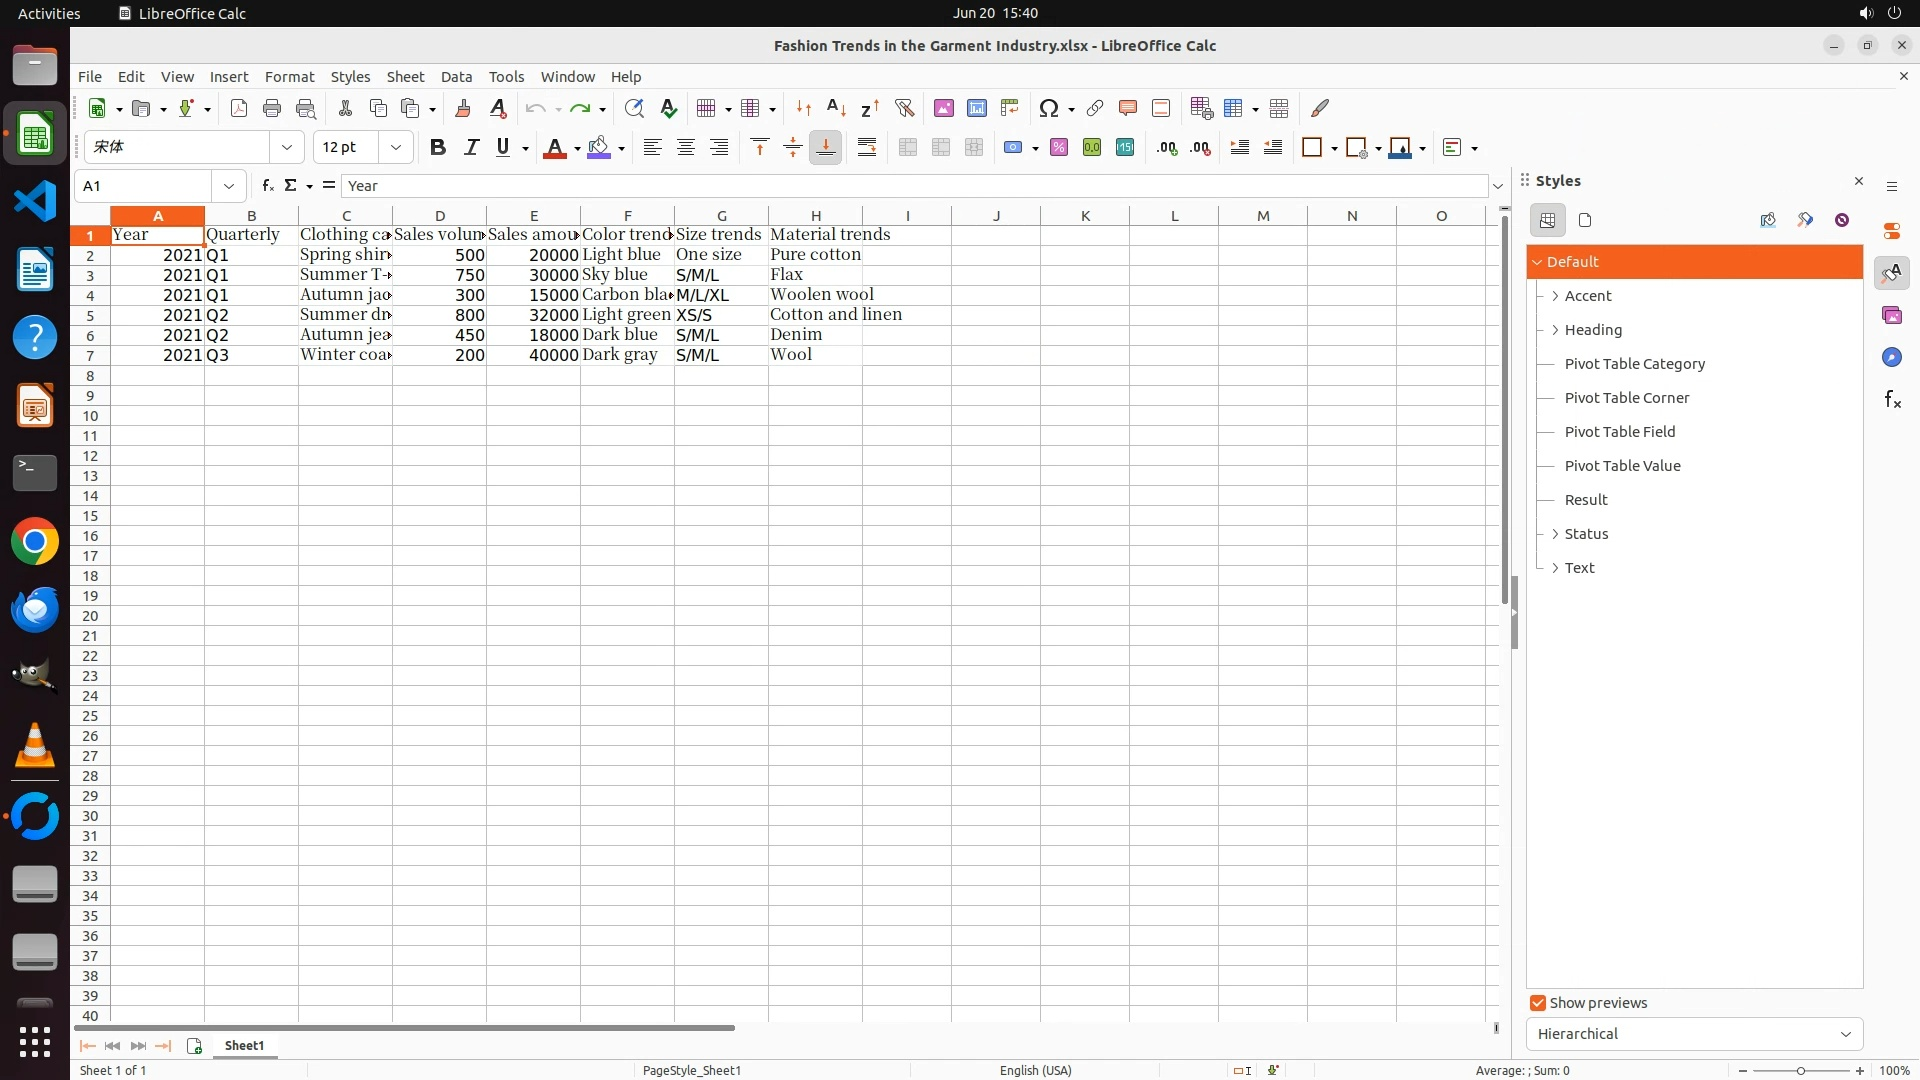Image resolution: width=1920 pixels, height=1080 pixels.
Task: Click the Export as PDF icon
Action: click(238, 108)
